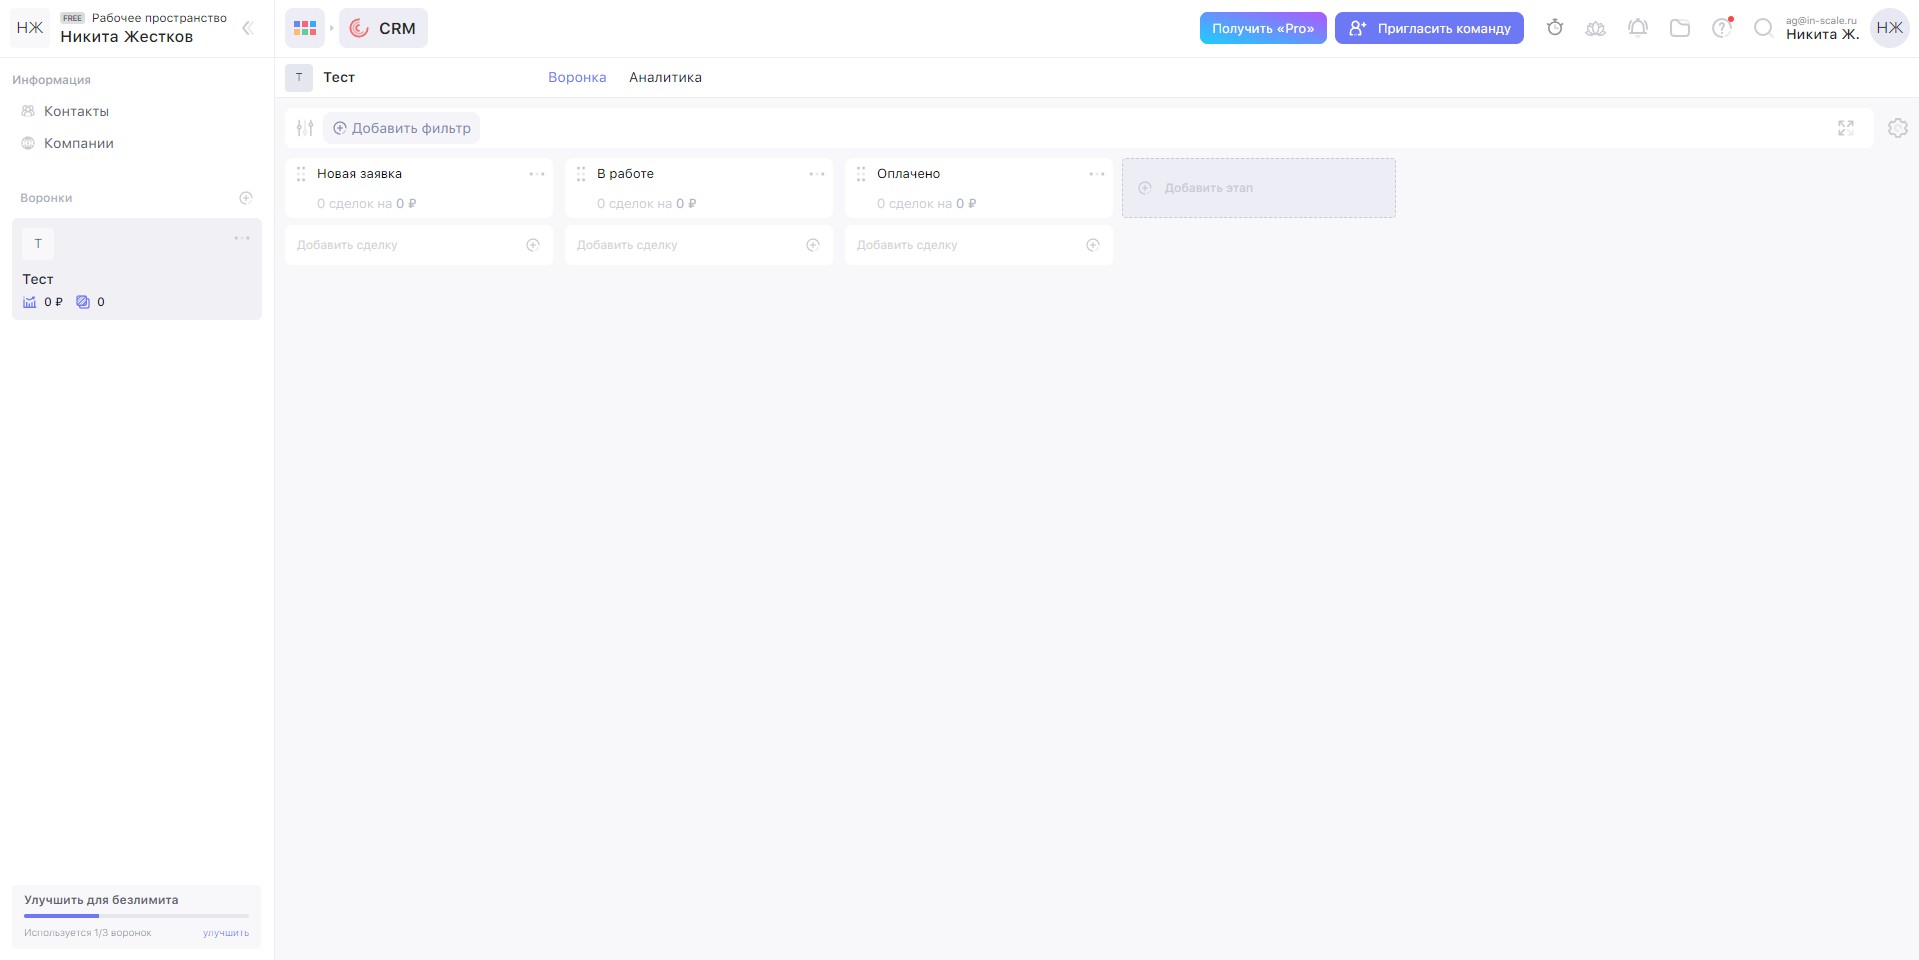Grab drag handle of Оплачено stage
The image size is (1919, 960).
coord(861,174)
